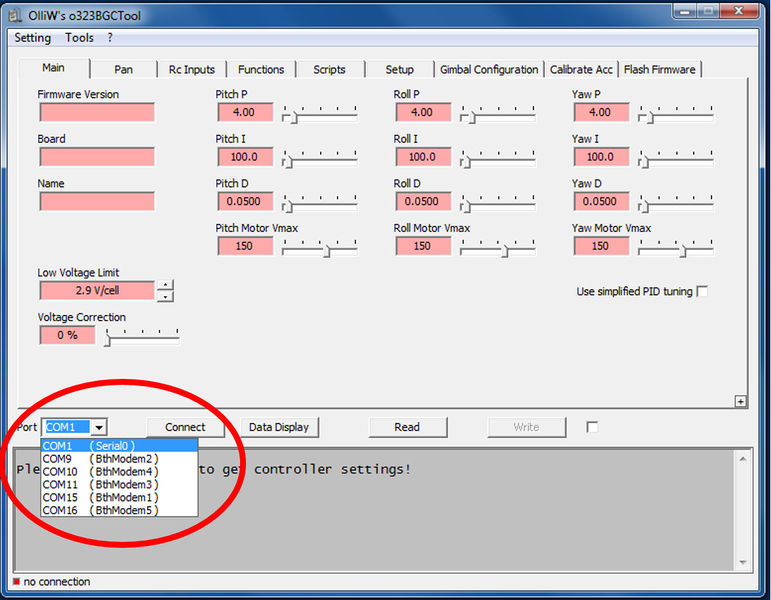Open the Tools menu
The height and width of the screenshot is (600, 771).
point(79,38)
